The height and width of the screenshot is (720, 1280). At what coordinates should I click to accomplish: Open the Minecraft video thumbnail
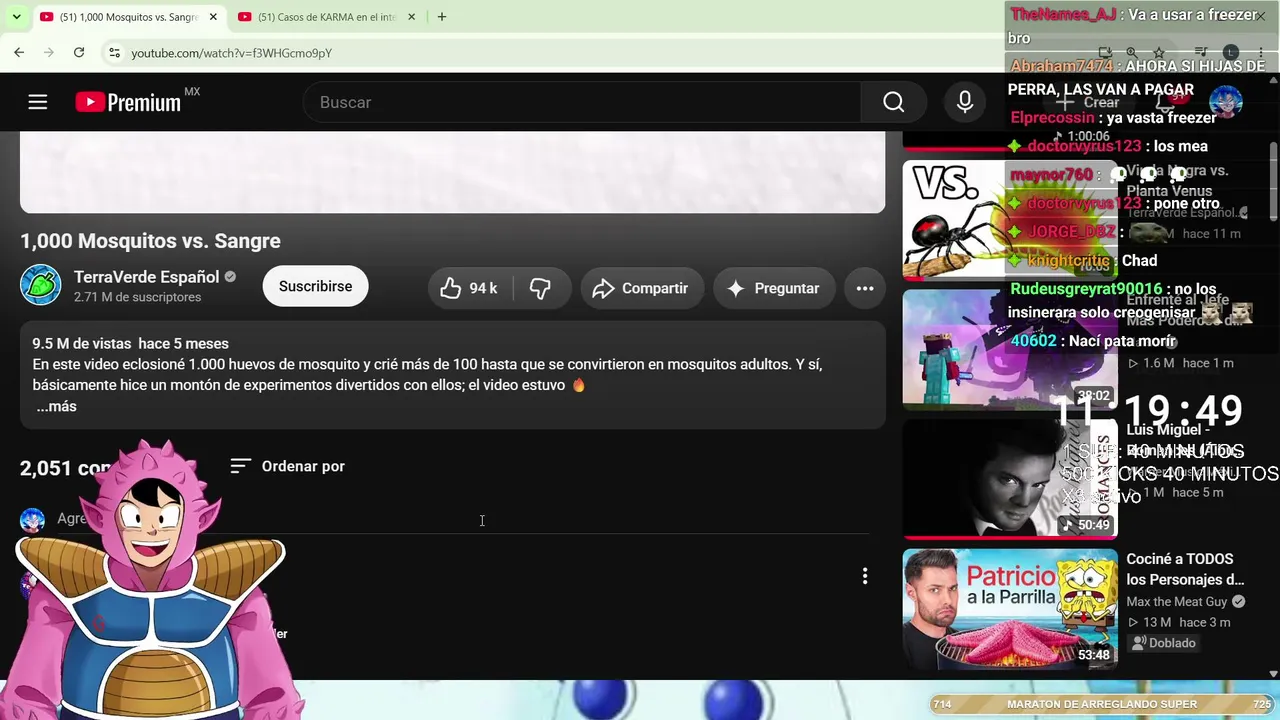(x=1010, y=349)
